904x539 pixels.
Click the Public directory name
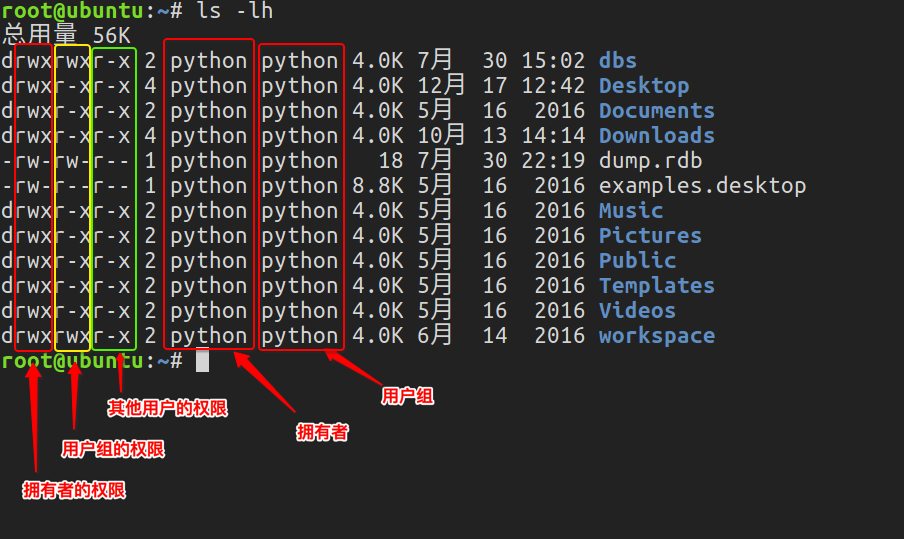click(637, 261)
